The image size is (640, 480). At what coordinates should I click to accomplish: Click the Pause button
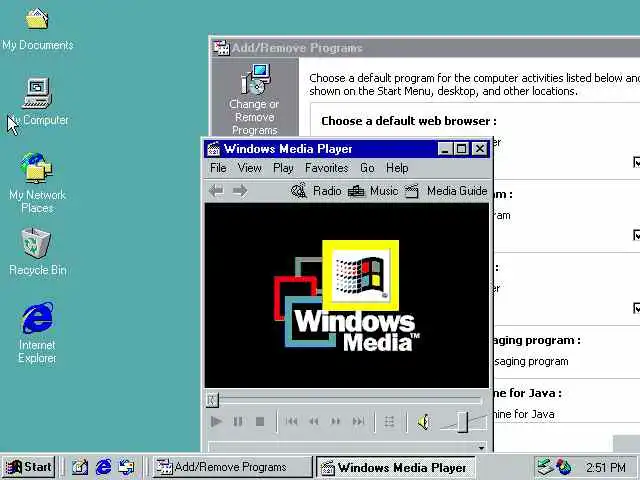238,421
